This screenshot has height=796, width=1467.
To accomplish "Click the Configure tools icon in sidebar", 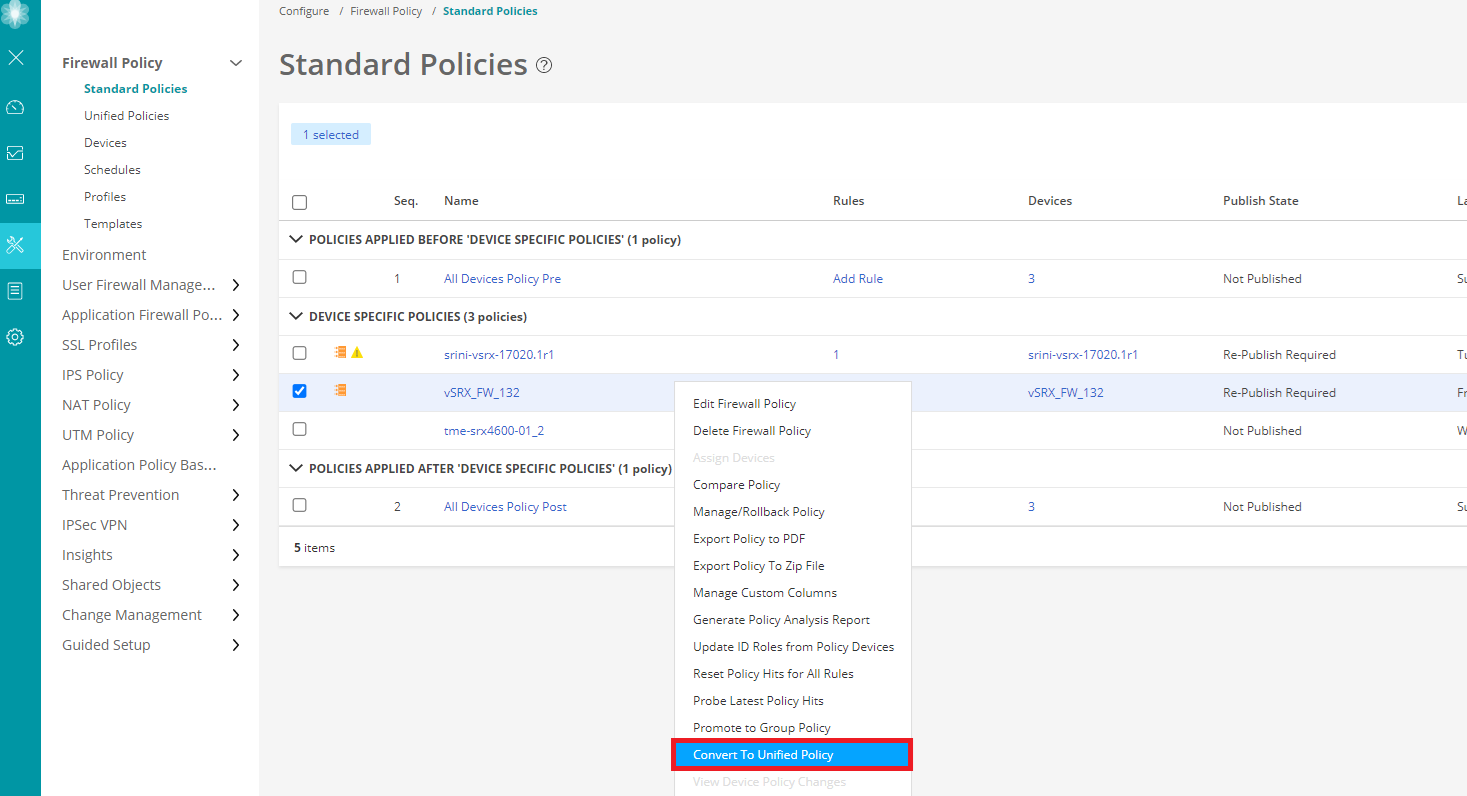I will click(15, 245).
